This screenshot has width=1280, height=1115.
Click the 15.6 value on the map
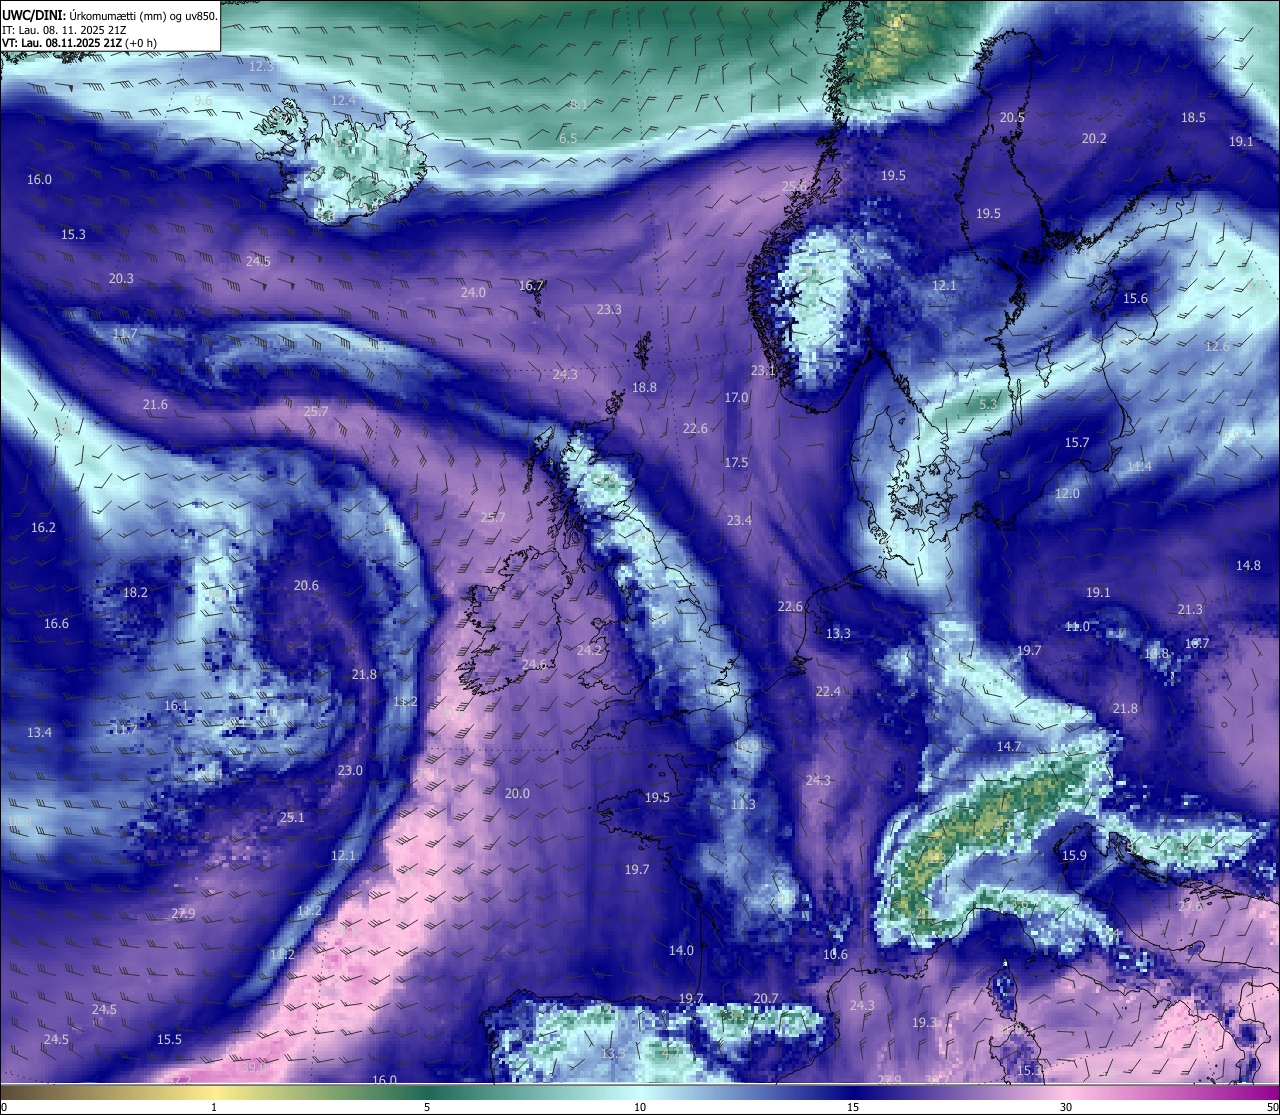1135,299
